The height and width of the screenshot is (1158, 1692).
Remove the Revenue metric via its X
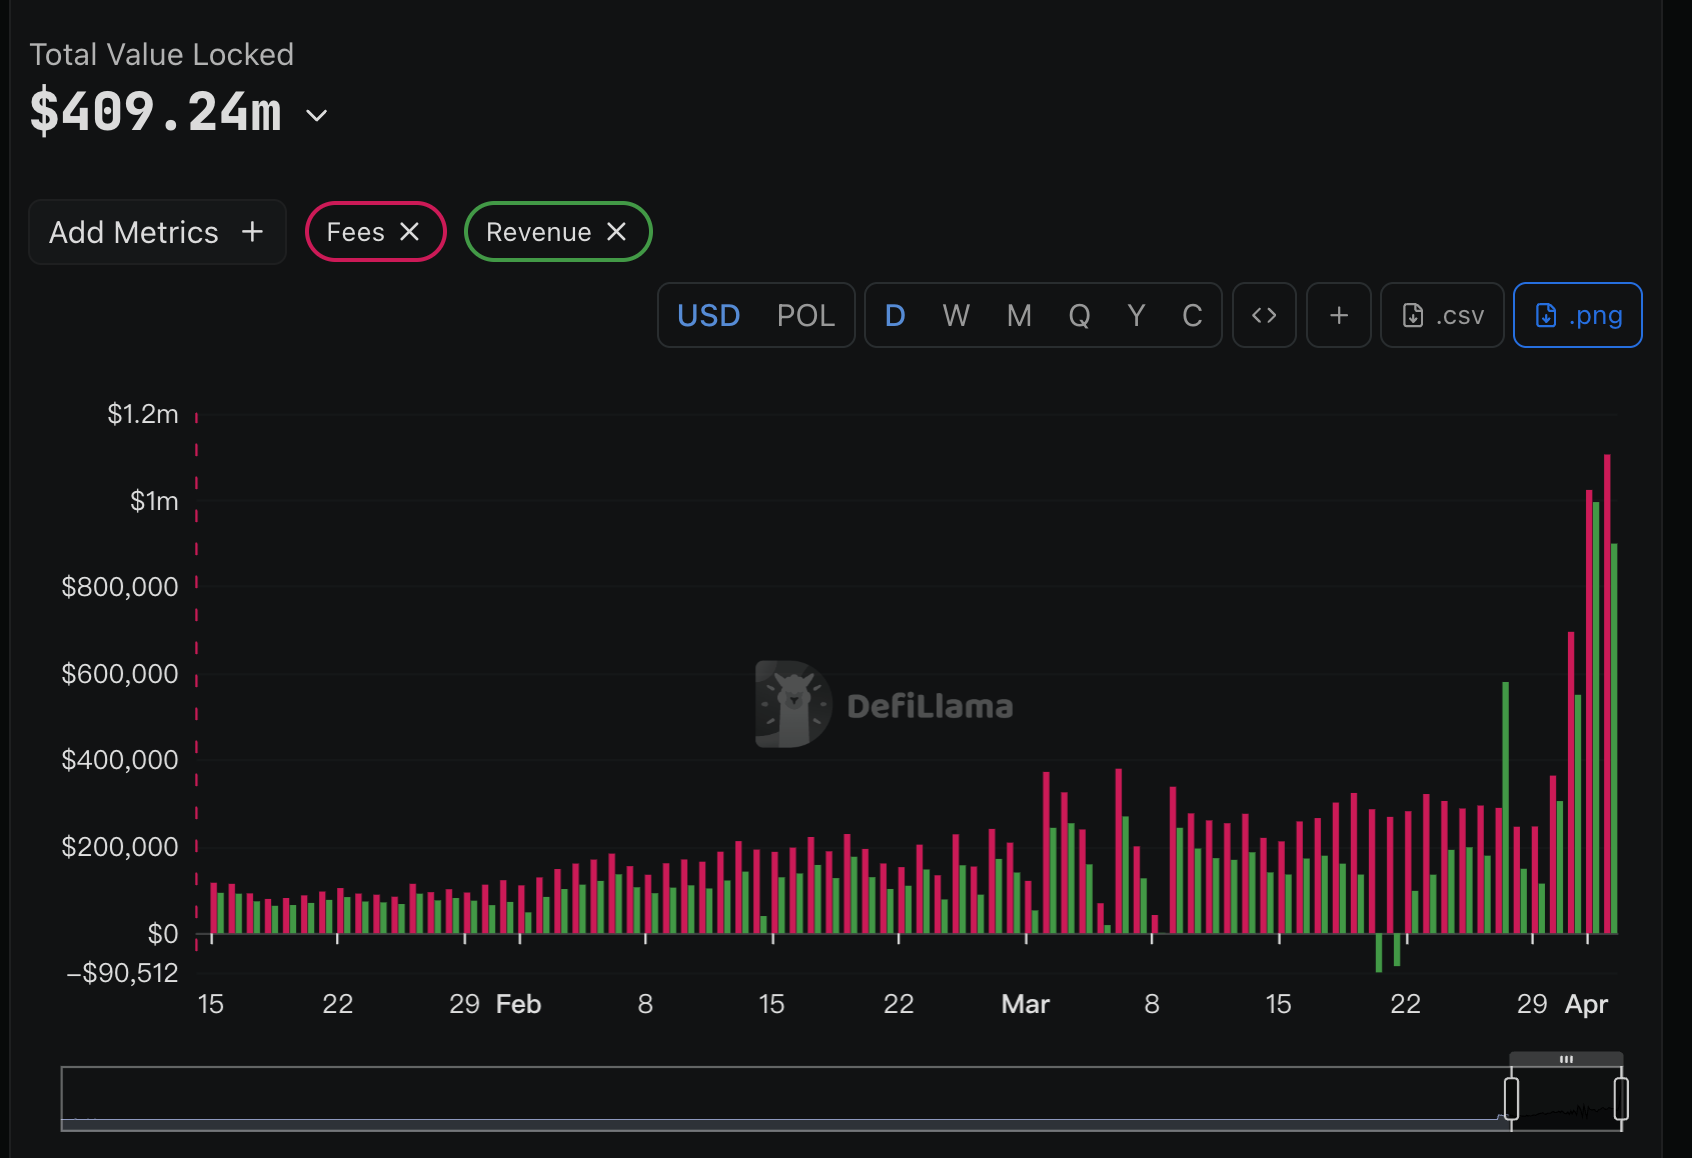pyautogui.click(x=616, y=232)
